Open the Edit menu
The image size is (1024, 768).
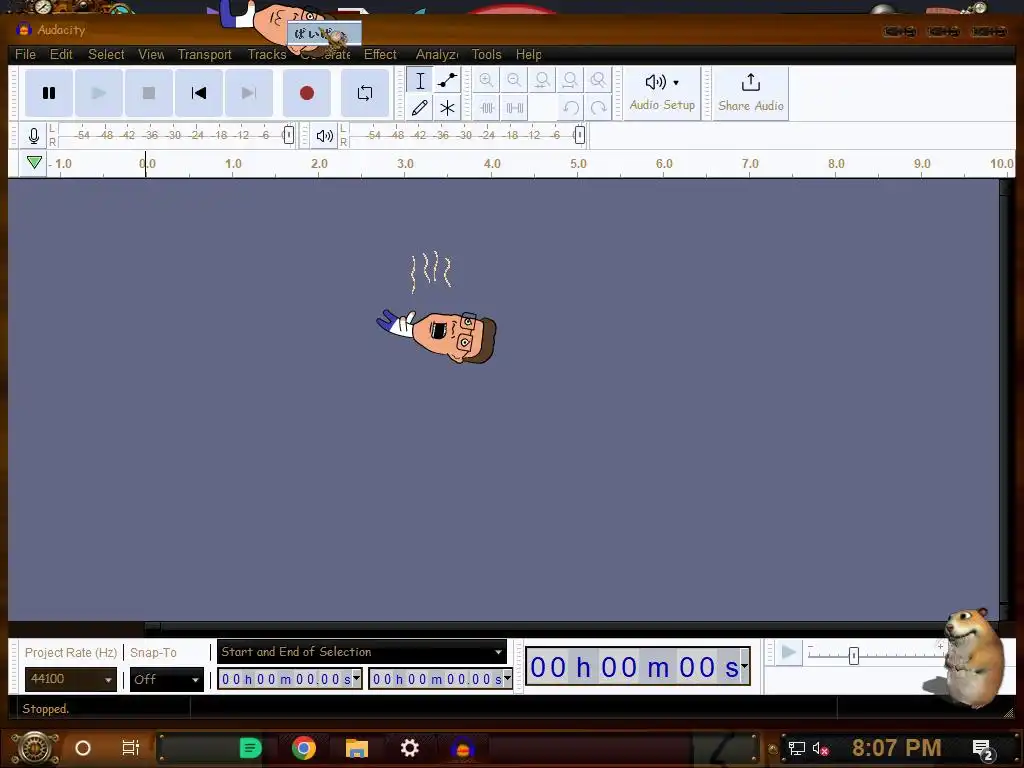(x=61, y=54)
